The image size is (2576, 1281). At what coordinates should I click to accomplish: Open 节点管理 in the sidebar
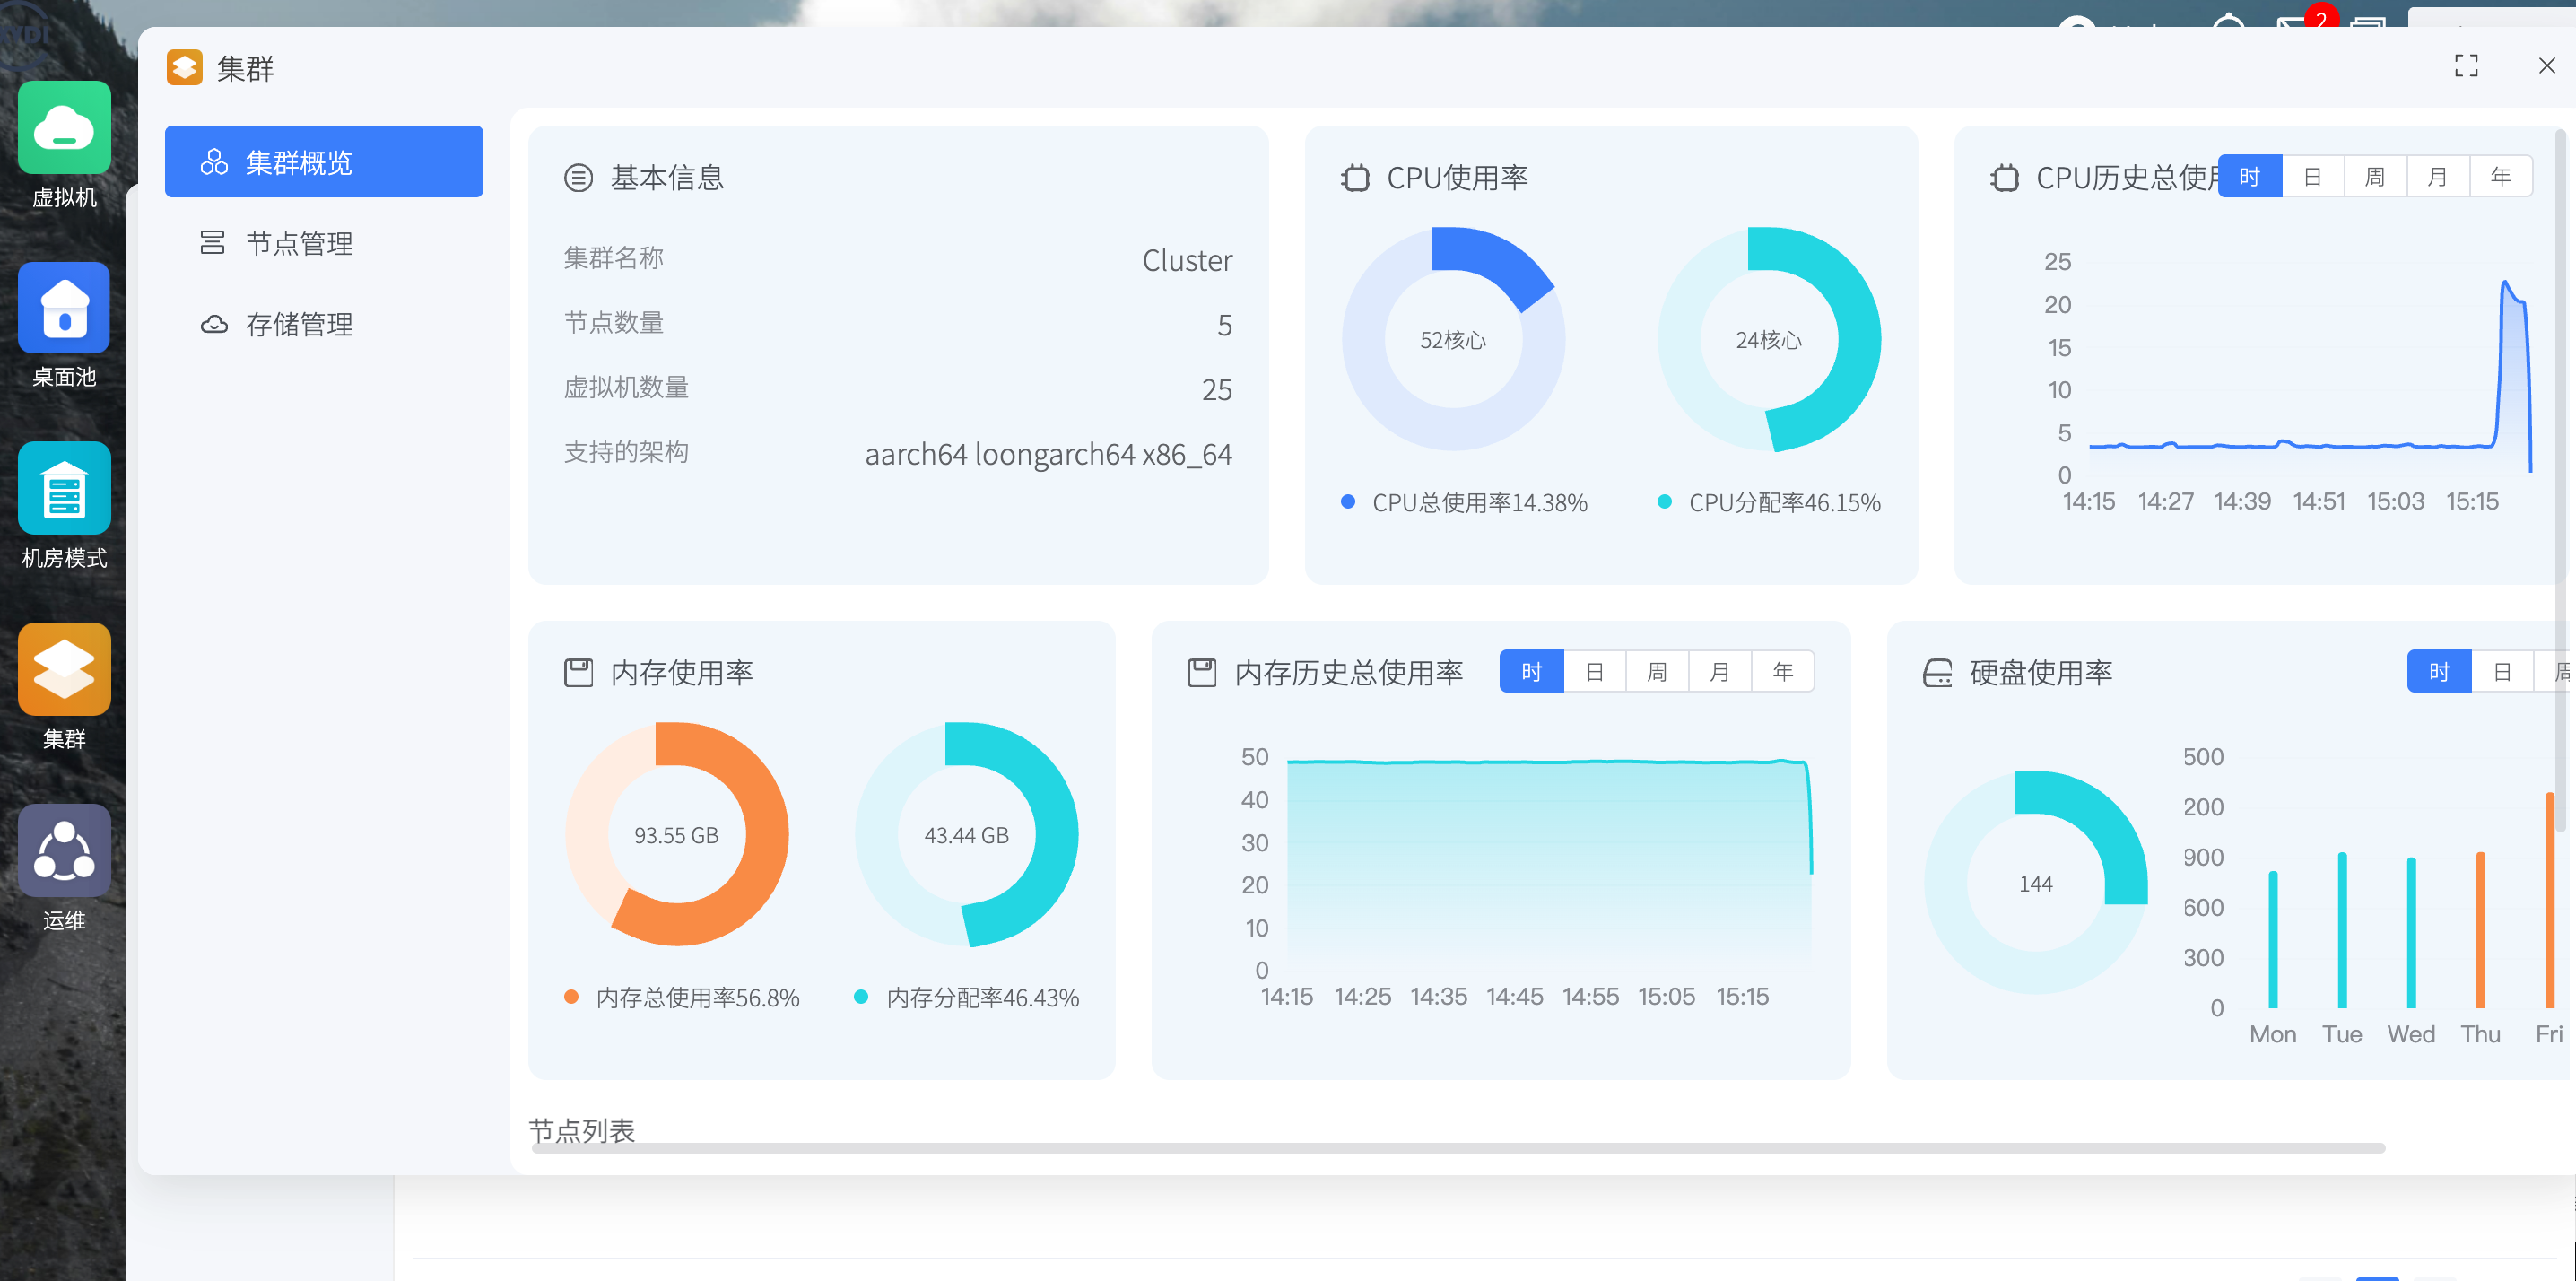[x=324, y=243]
